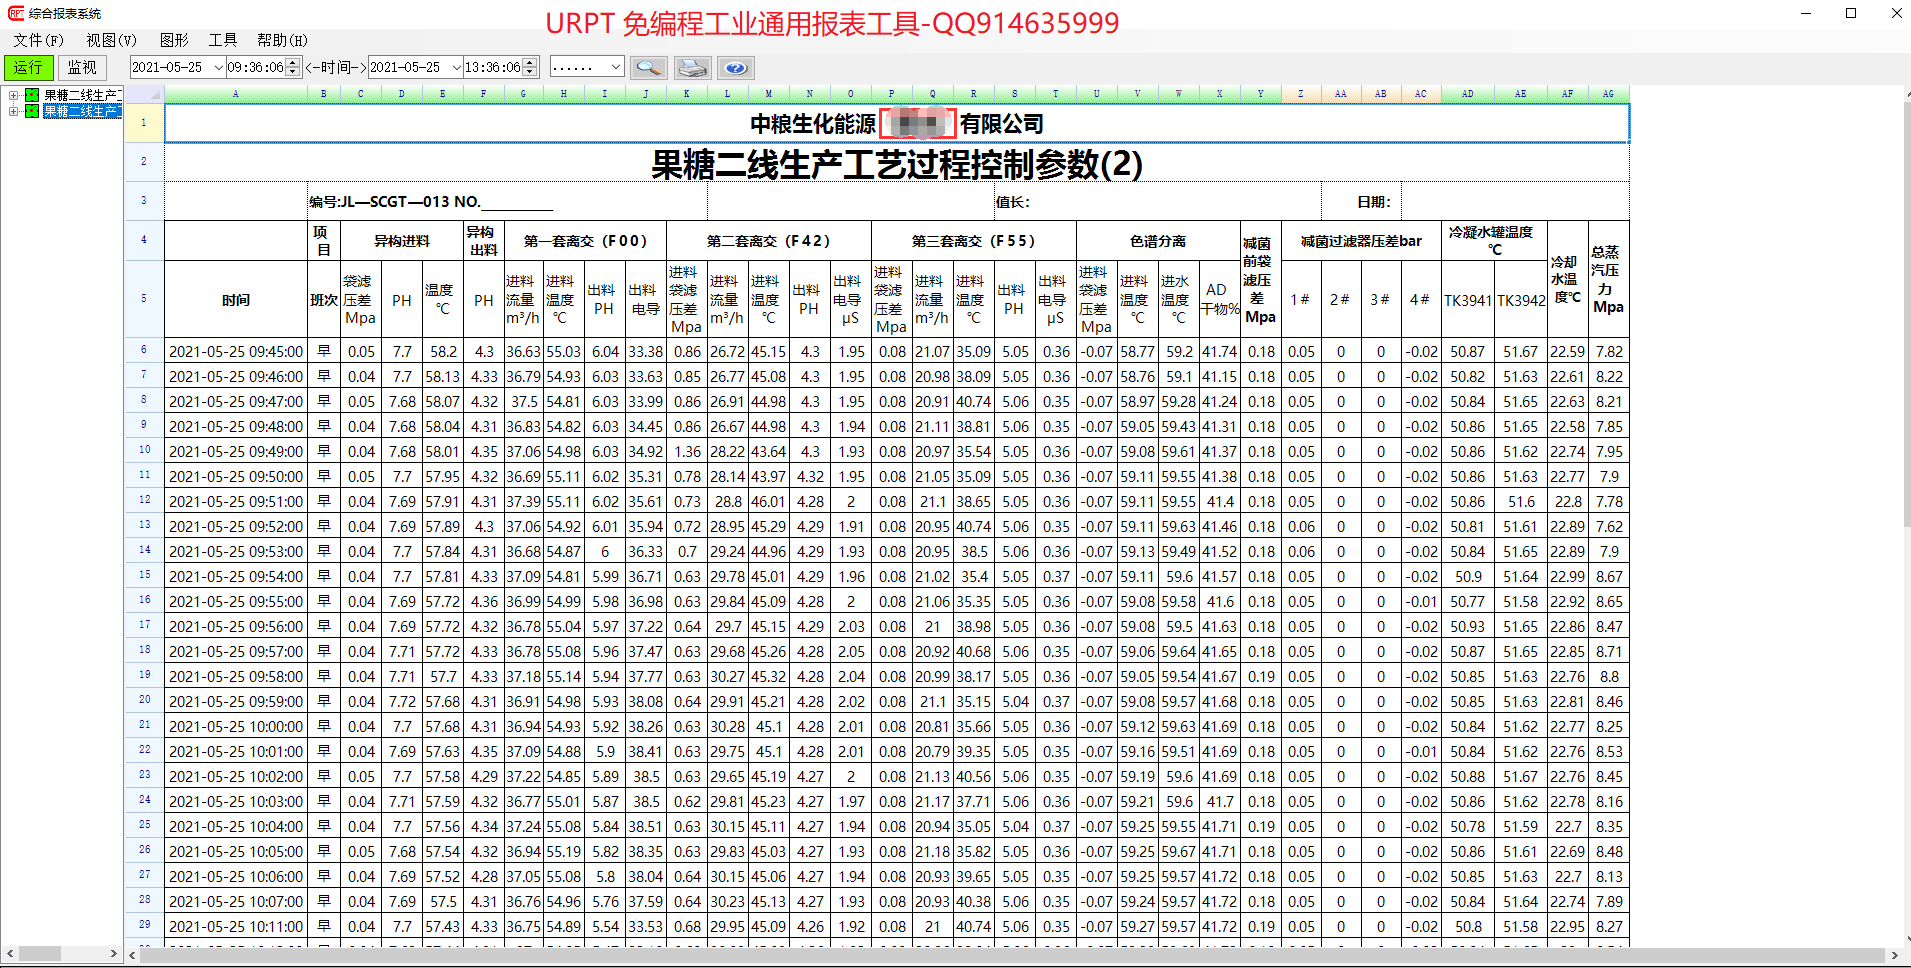The image size is (1911, 968).
Task: Open the dotted '......' combo box
Action: [616, 67]
